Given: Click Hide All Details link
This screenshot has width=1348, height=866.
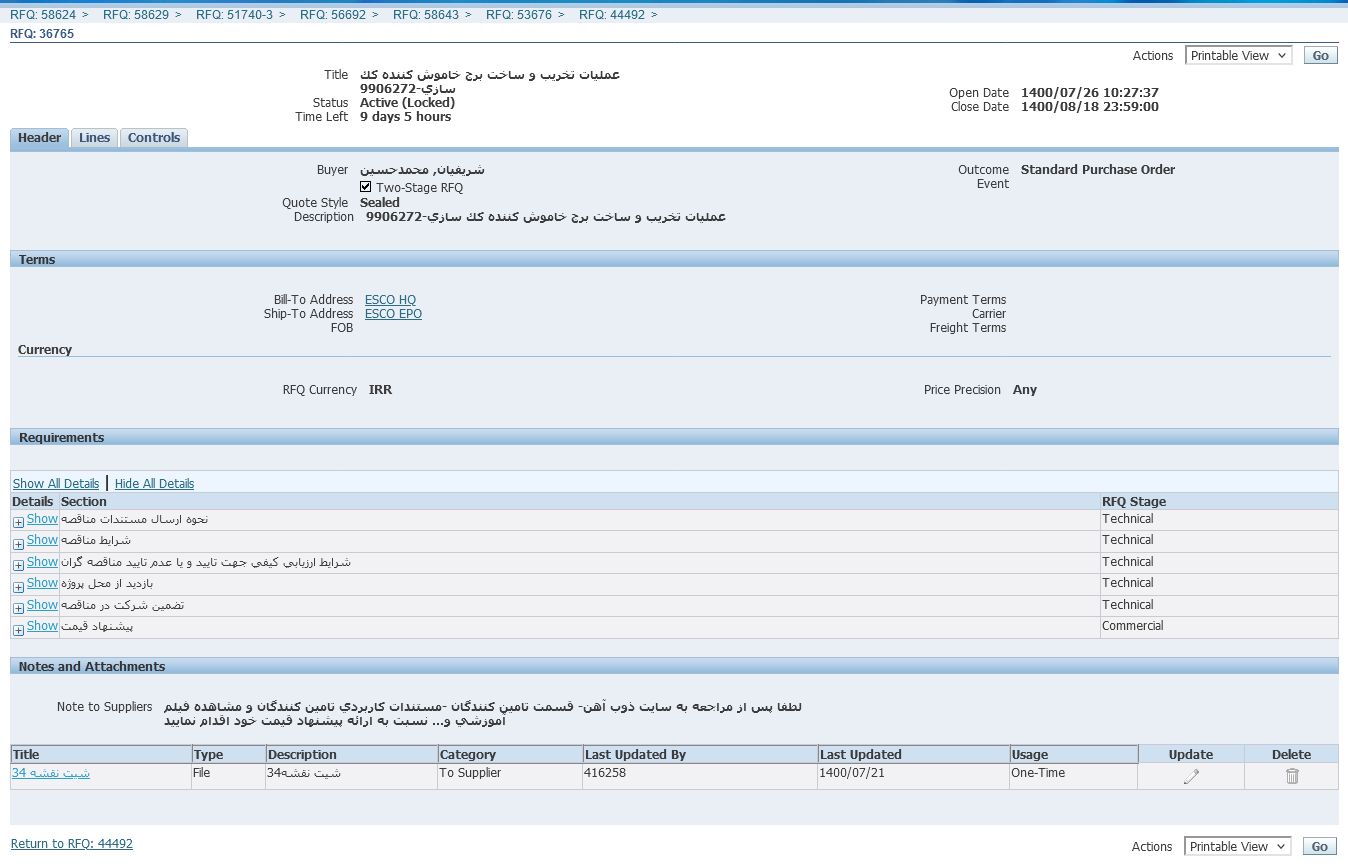Looking at the screenshot, I should click(x=154, y=484).
